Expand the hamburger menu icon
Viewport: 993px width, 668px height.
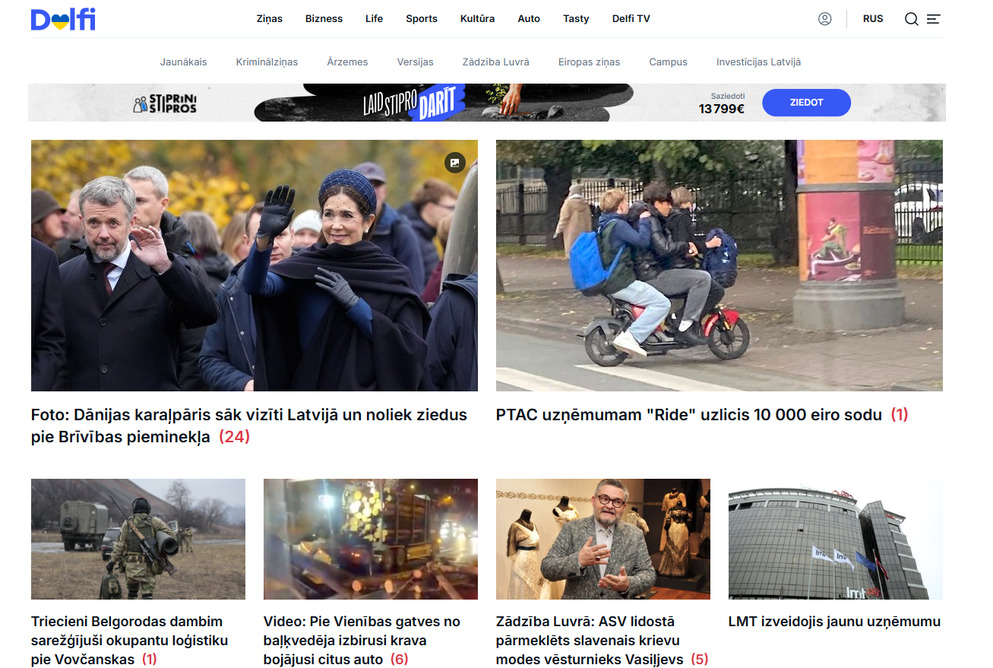934,19
